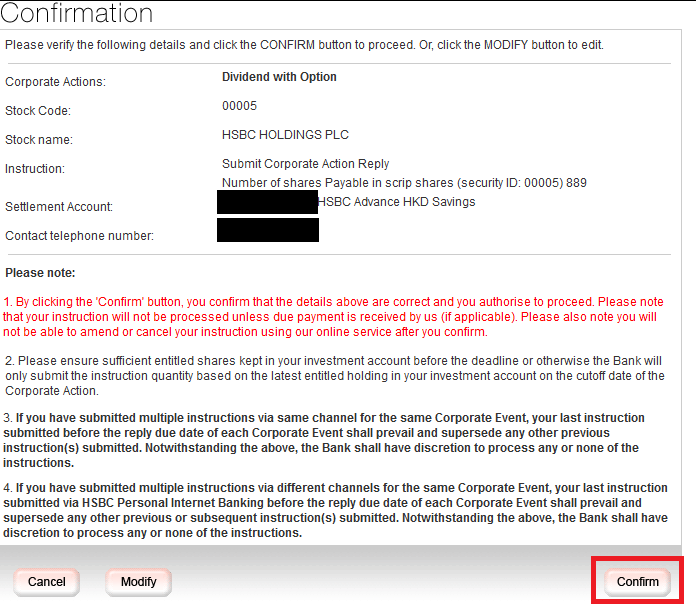The width and height of the screenshot is (696, 613).
Task: Click the redacted contact telephone number
Action: click(267, 230)
